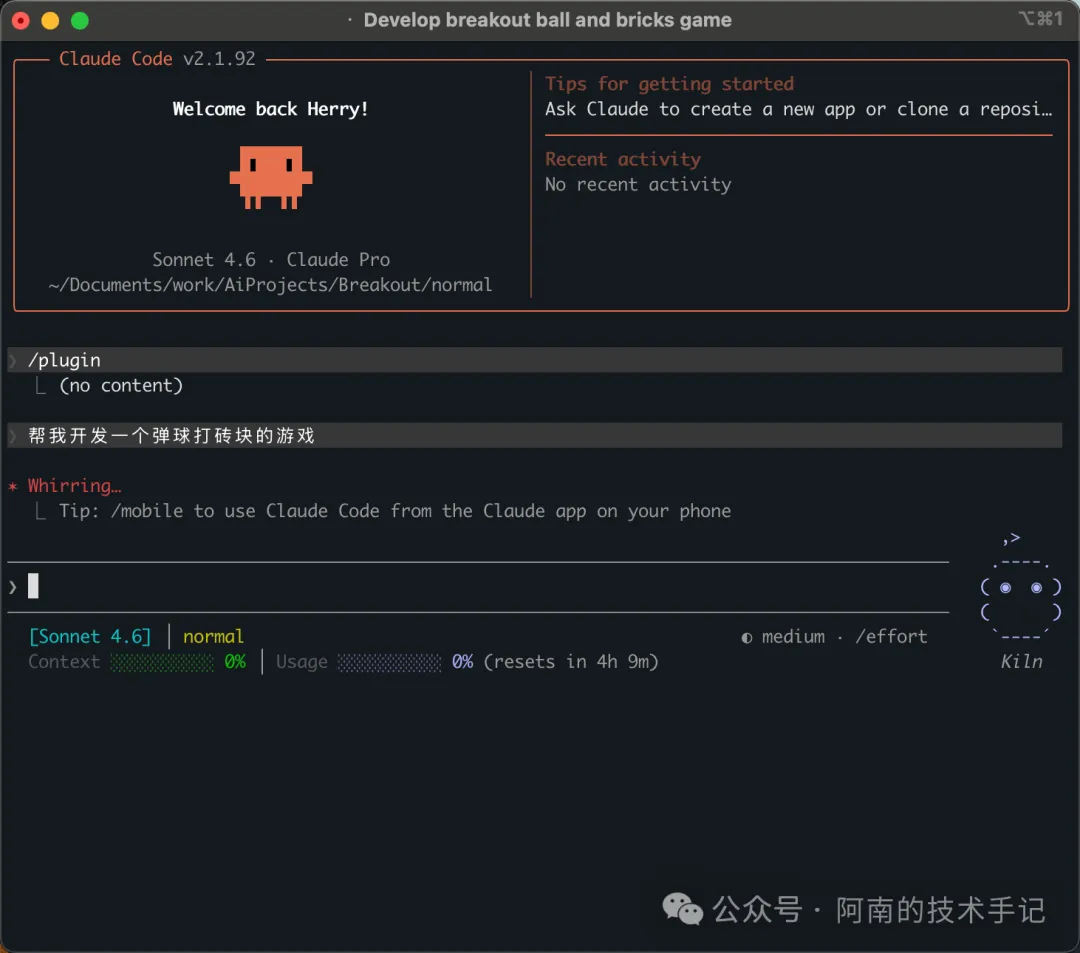Close the terminal window with red button
This screenshot has width=1080, height=953.
[x=21, y=21]
